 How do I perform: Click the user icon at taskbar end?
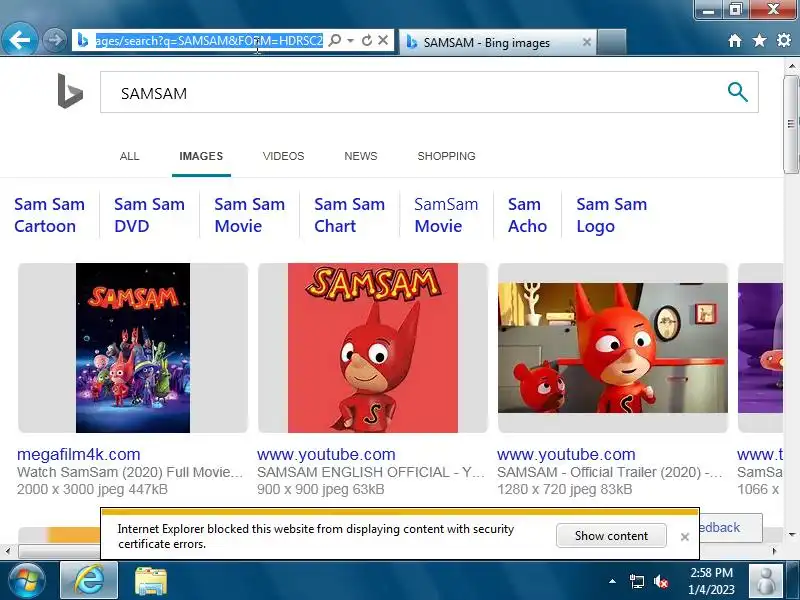pyautogui.click(x=765, y=581)
